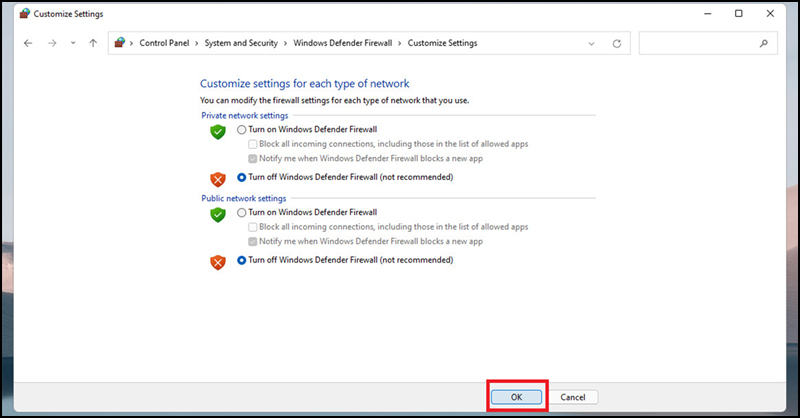Toggle notify me checkbox under Private settings
The width and height of the screenshot is (800, 418).
click(253, 159)
